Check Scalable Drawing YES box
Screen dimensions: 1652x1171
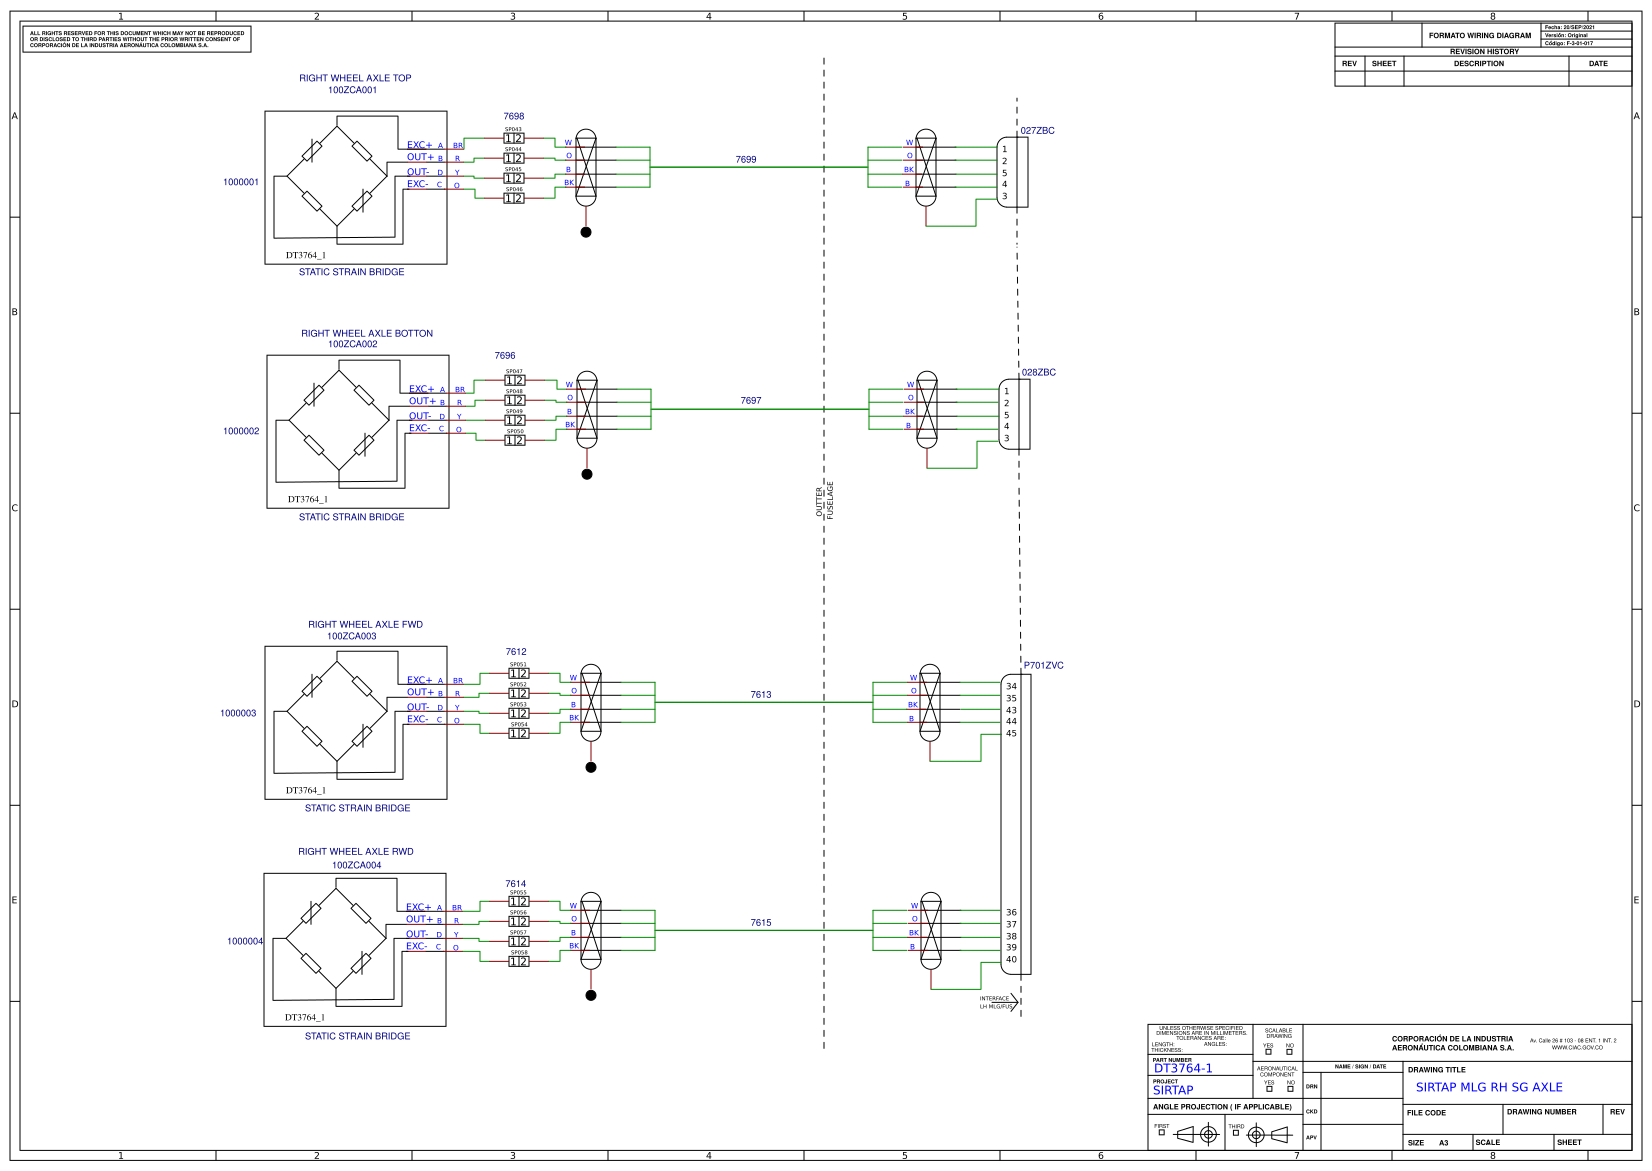pyautogui.click(x=1268, y=1052)
